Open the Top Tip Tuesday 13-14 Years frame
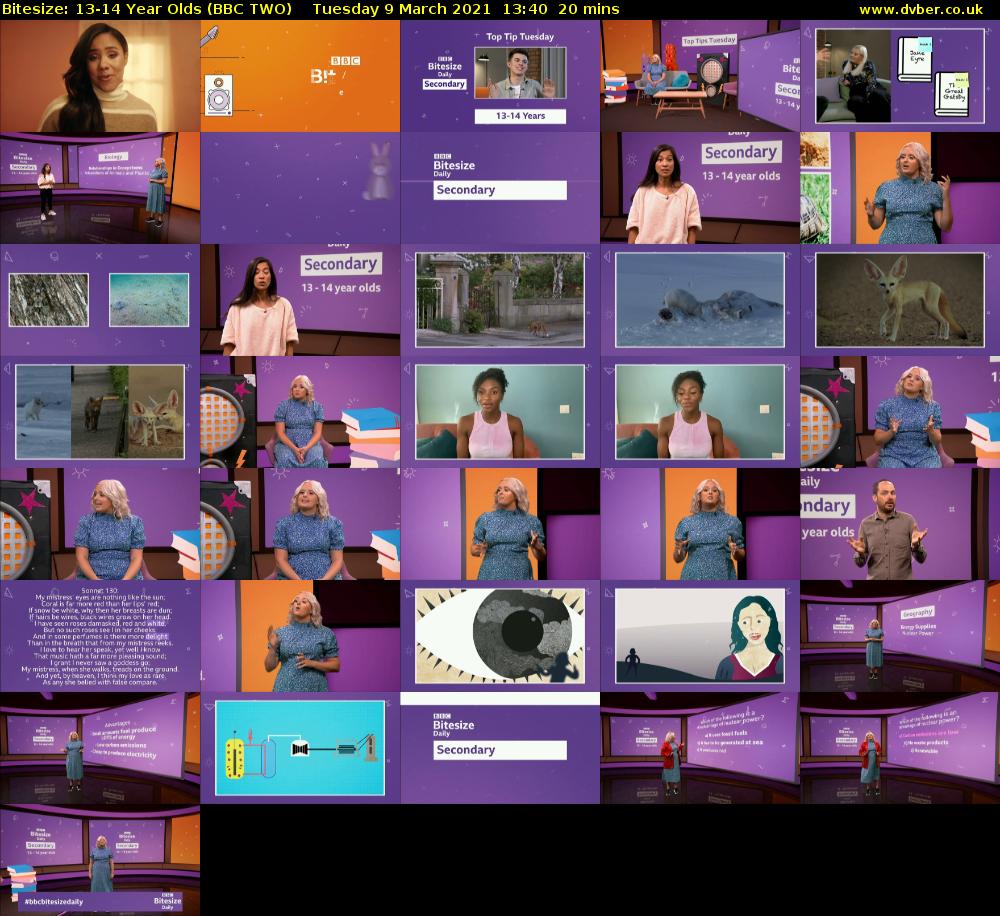 (500, 76)
